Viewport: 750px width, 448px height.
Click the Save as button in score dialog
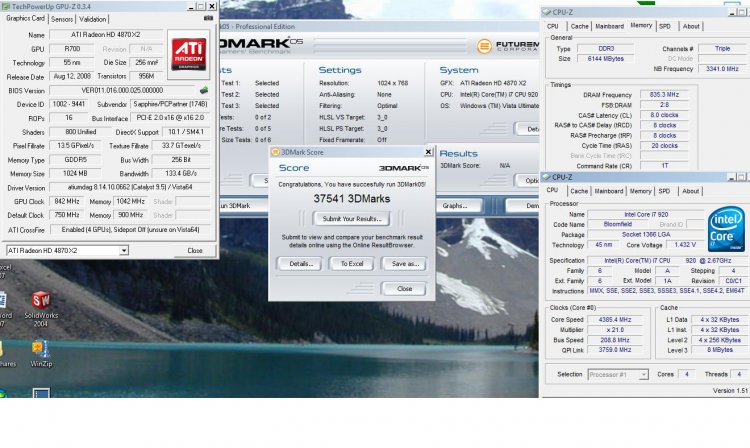(x=405, y=263)
